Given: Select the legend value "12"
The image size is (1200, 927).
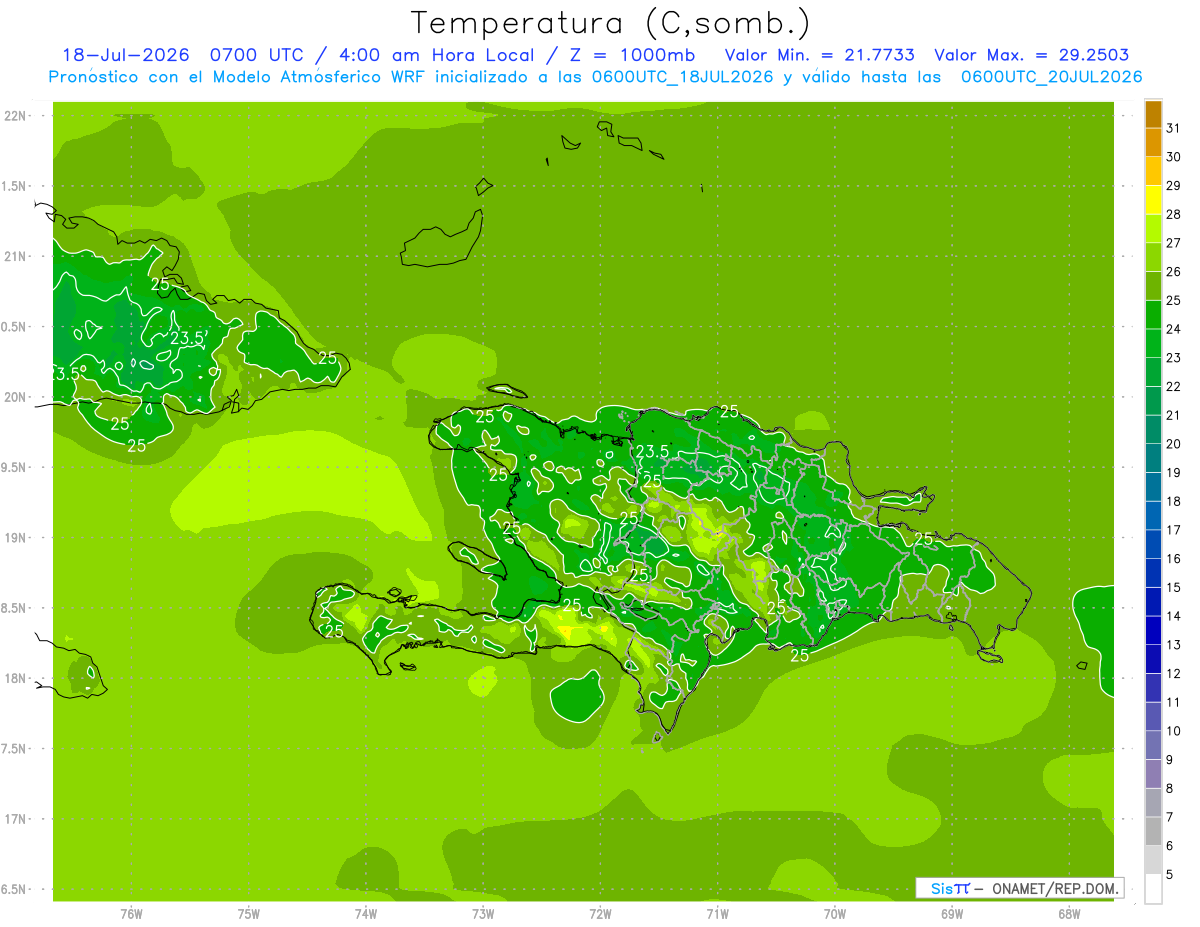Looking at the screenshot, I should [x=1174, y=674].
